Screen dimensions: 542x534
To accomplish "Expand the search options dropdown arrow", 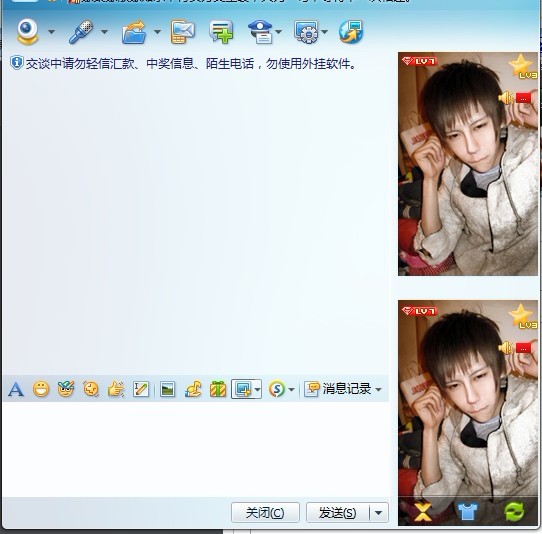I will (x=291, y=390).
